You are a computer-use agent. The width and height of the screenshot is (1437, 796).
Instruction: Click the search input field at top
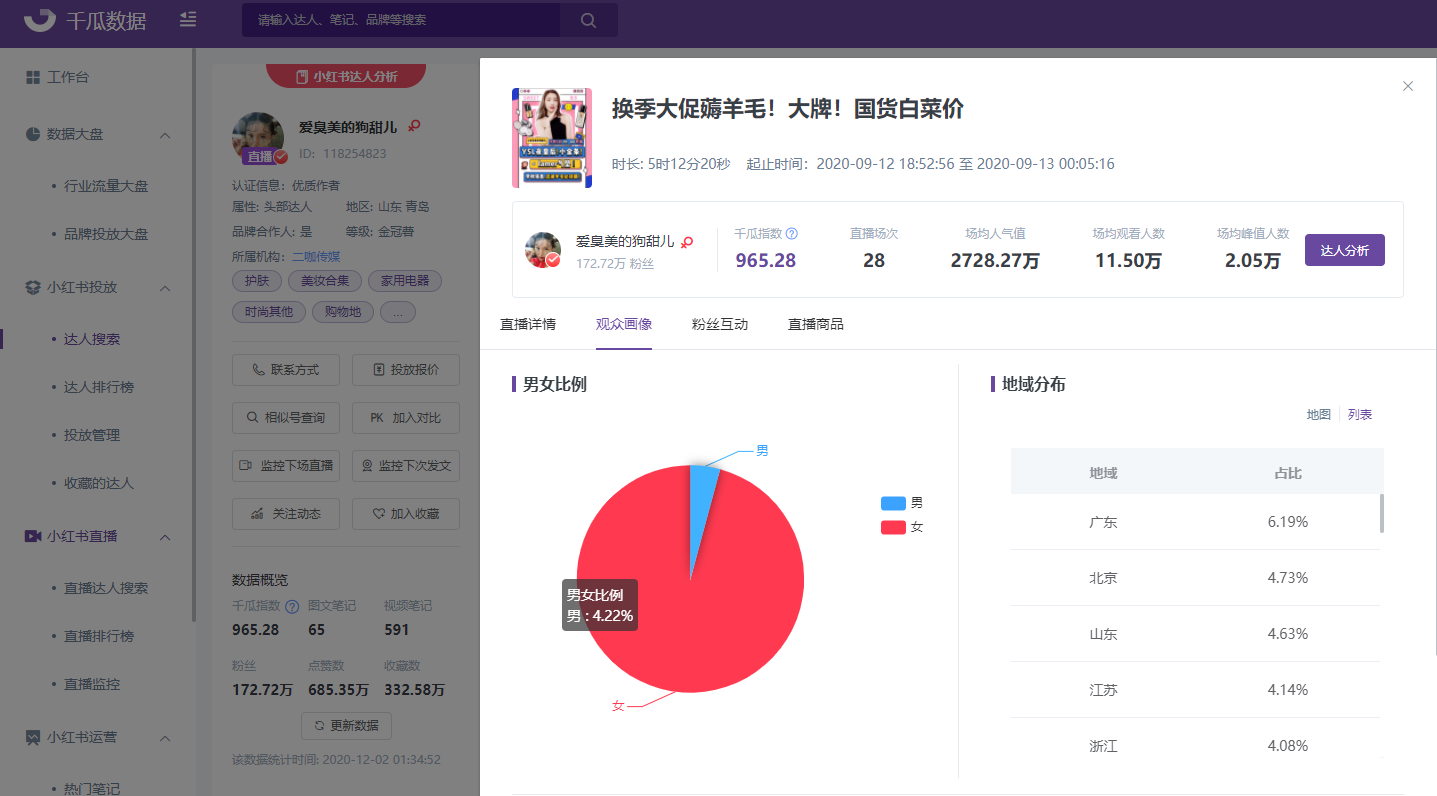[400, 20]
